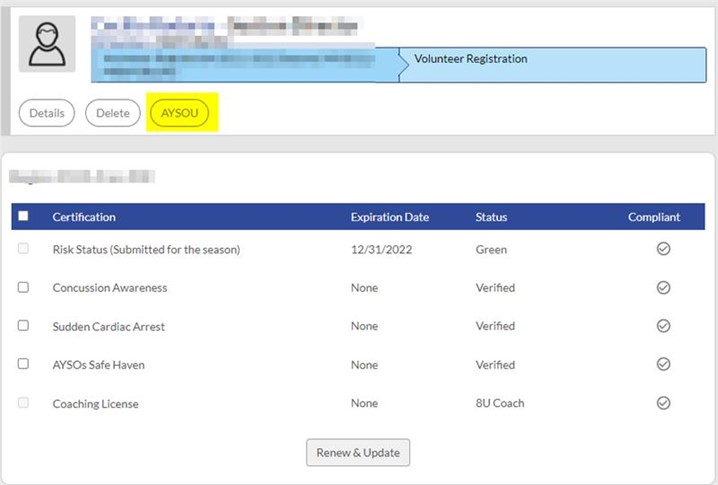Click the Coaching License row label
718x485 pixels.
pyautogui.click(x=95, y=403)
